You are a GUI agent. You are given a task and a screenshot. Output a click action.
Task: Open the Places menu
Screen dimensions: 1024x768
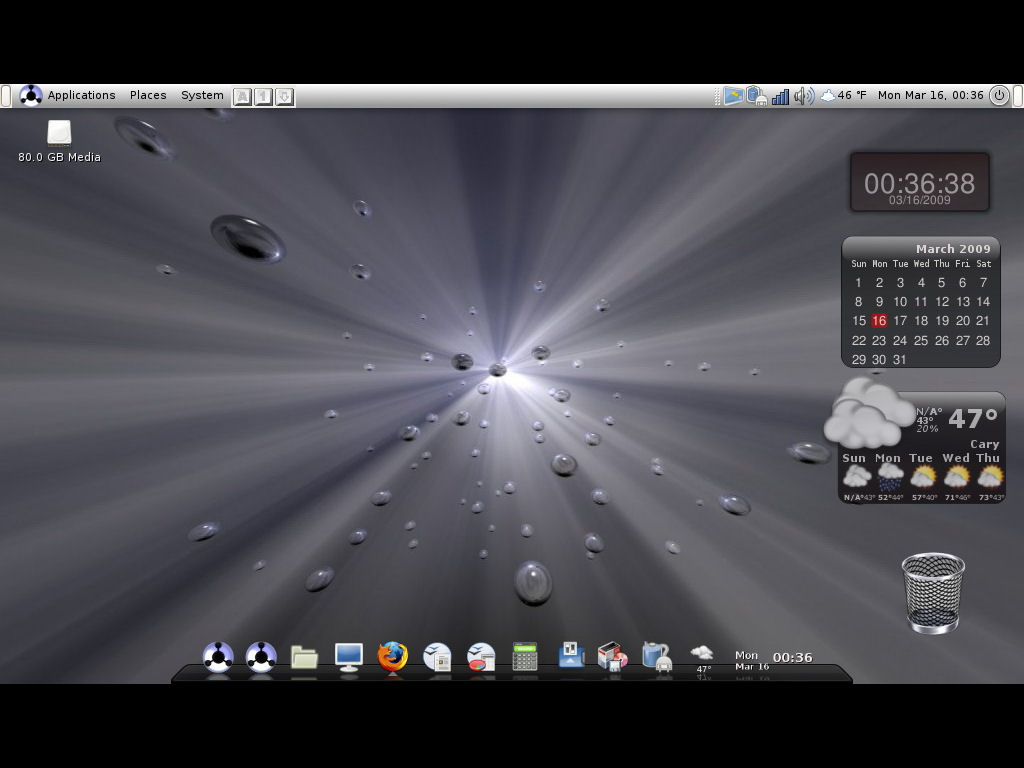[x=148, y=96]
